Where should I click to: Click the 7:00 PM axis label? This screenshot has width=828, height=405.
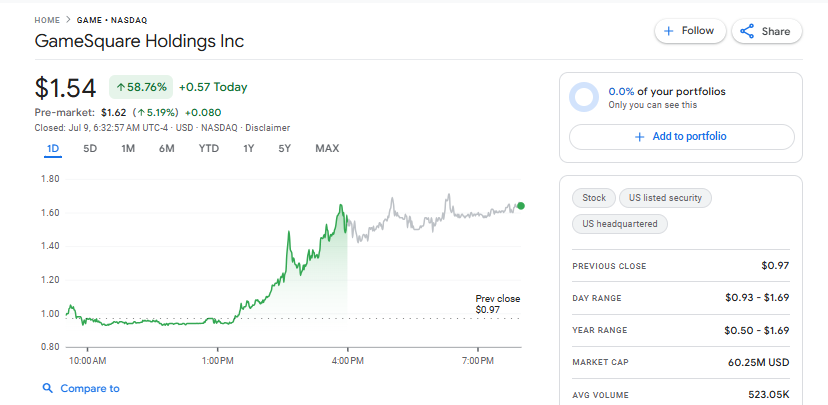478,361
